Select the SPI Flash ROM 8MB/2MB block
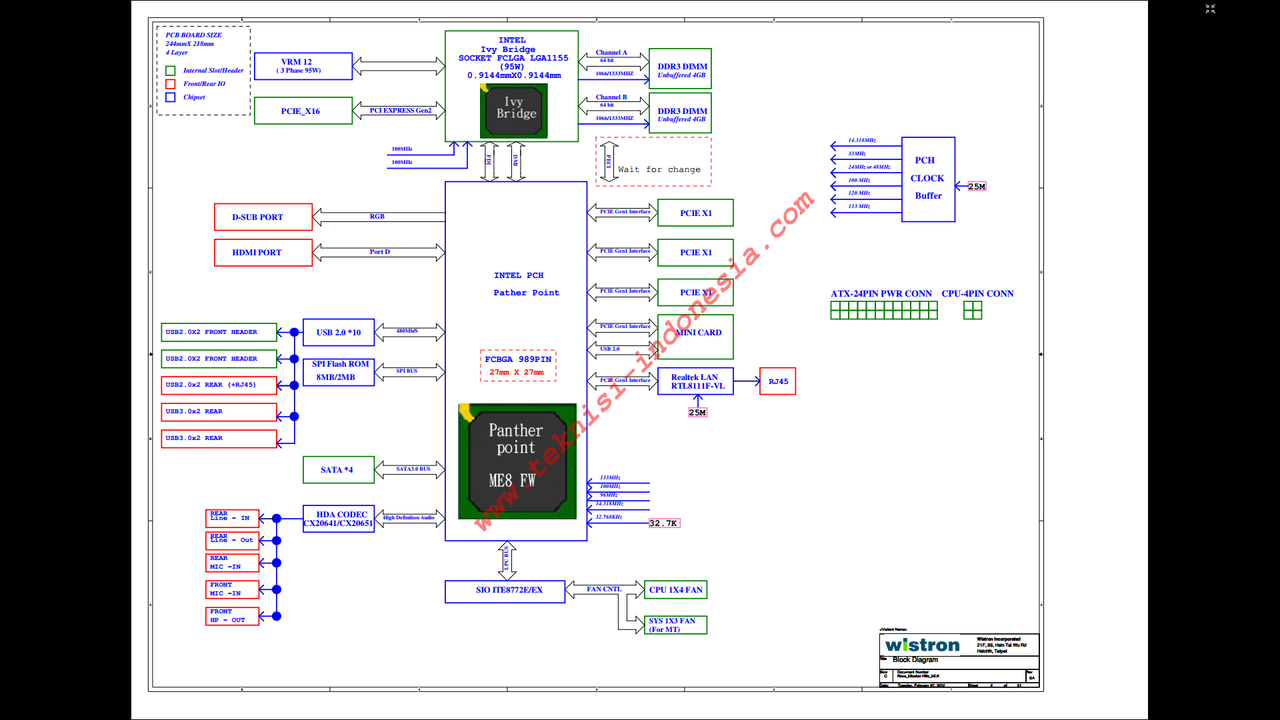Screen dimensions: 1280x720 pos(340,371)
